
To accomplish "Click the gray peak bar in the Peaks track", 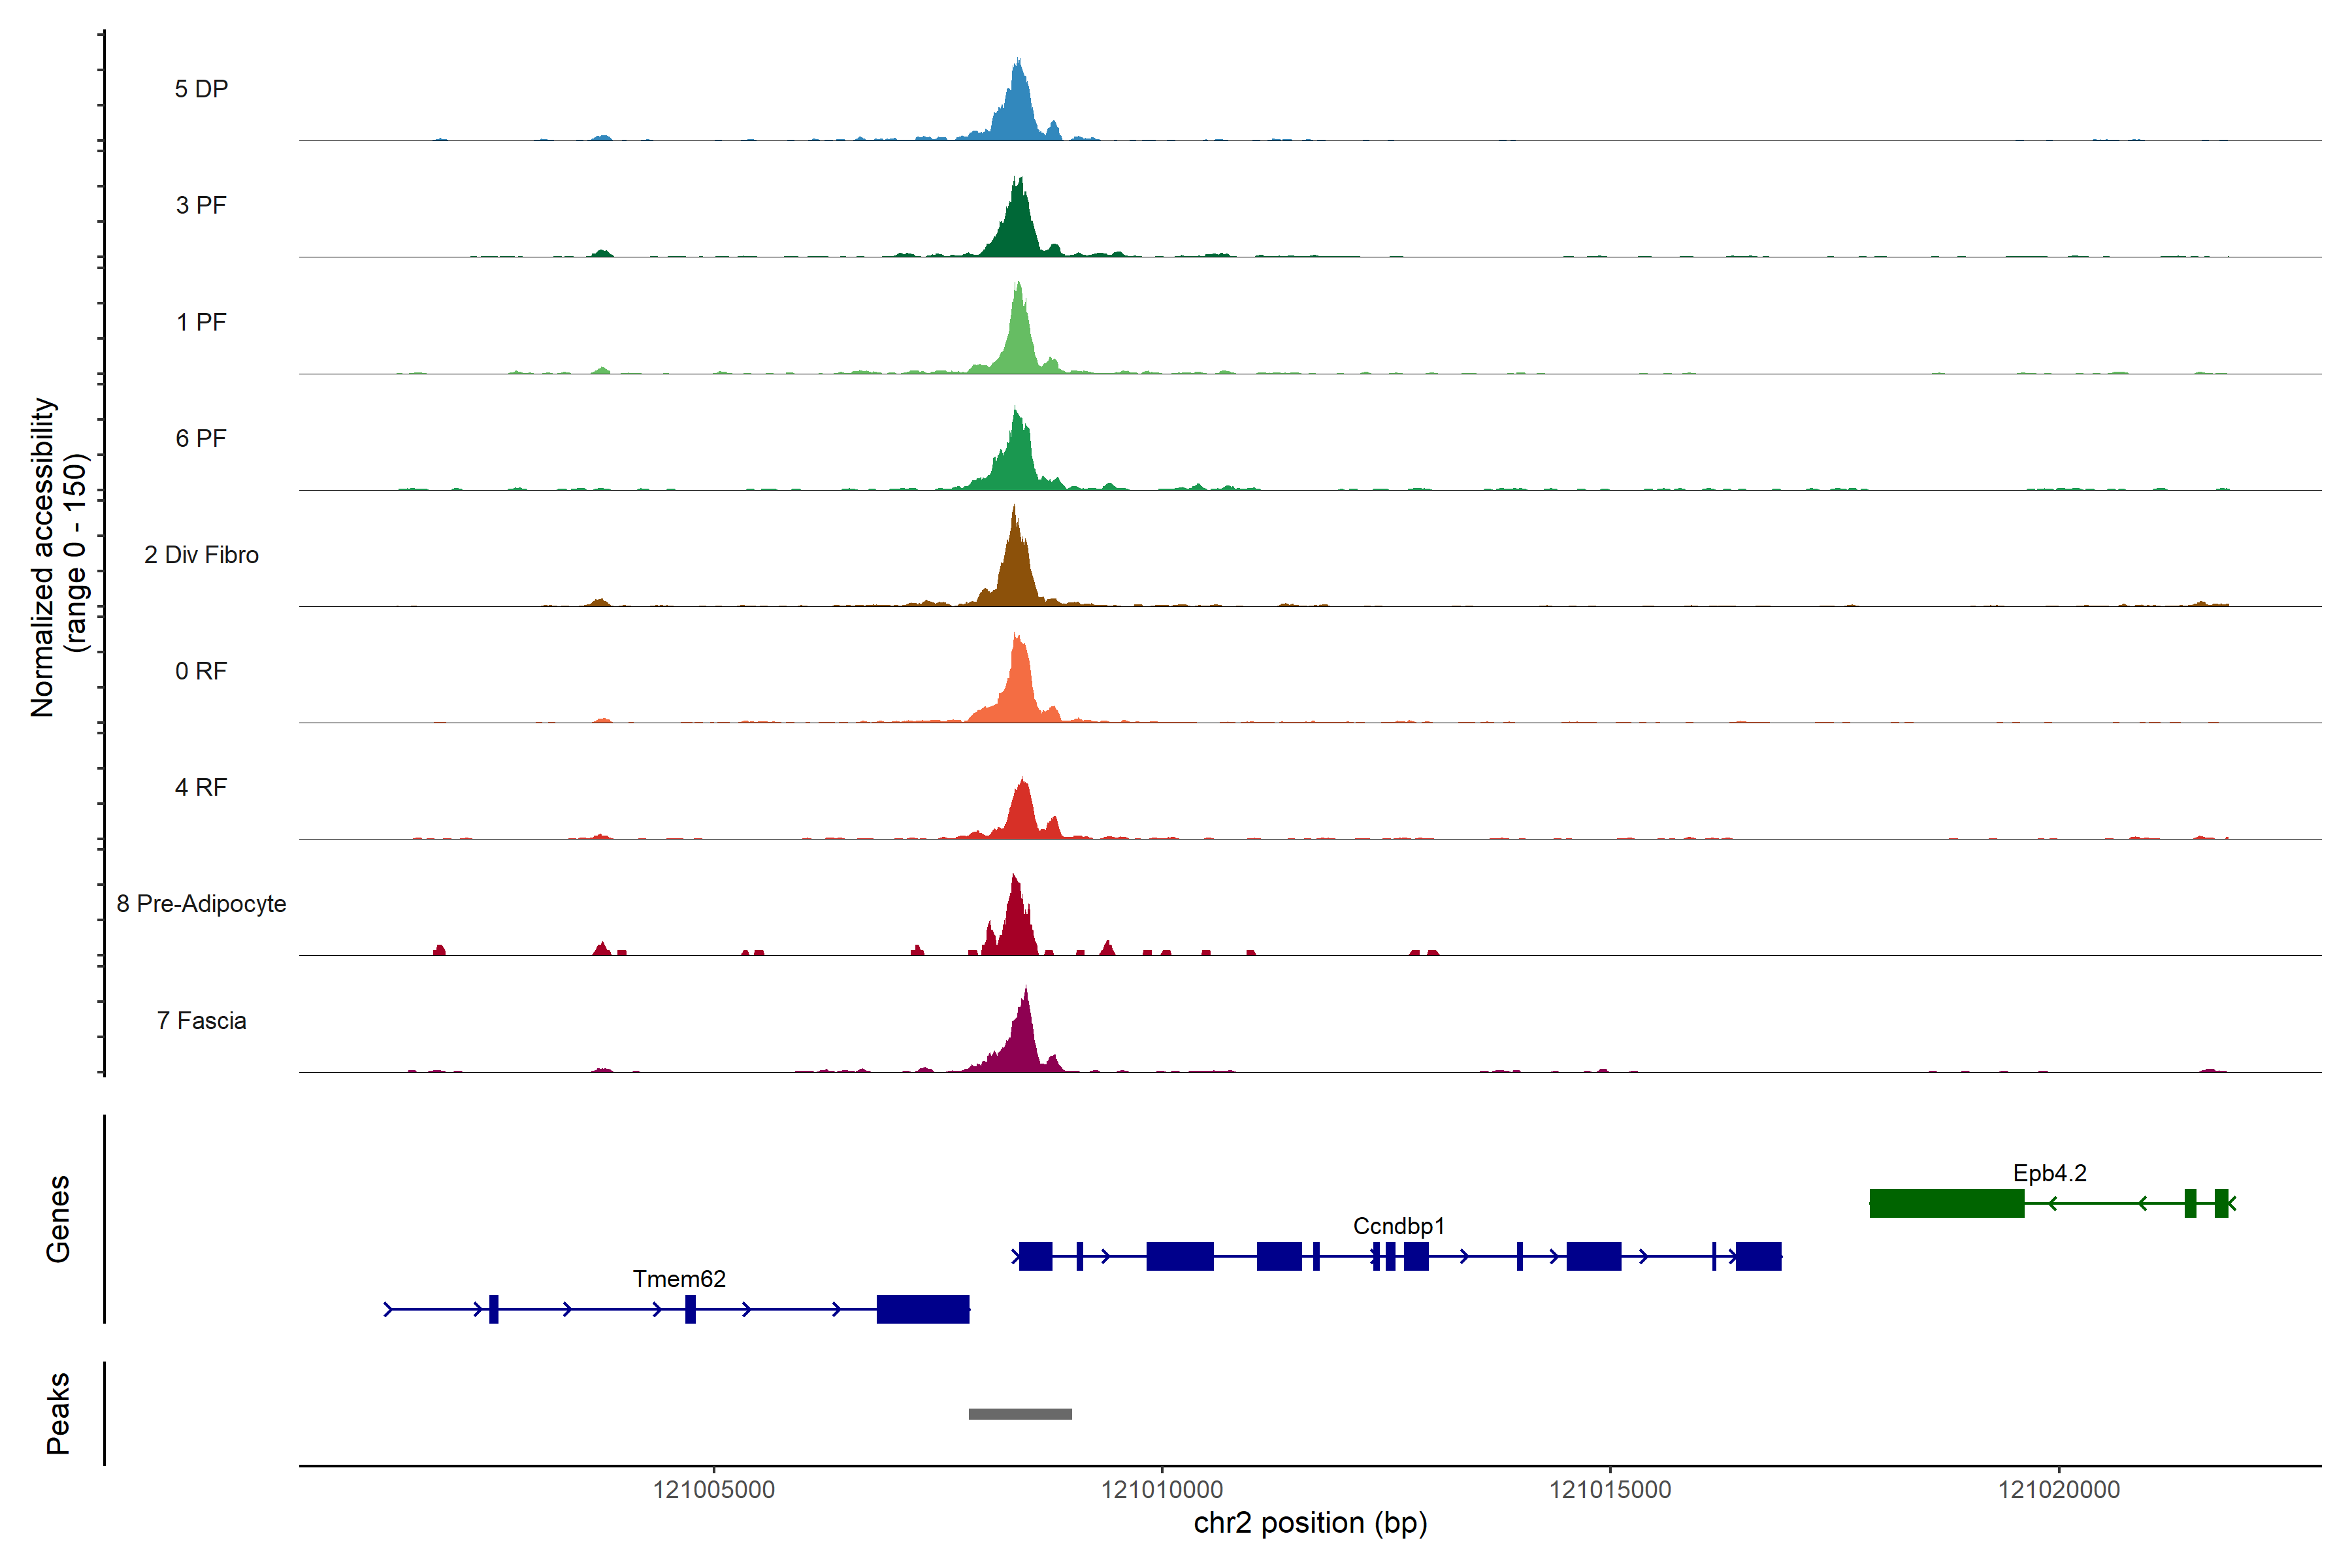I will click(1020, 1414).
